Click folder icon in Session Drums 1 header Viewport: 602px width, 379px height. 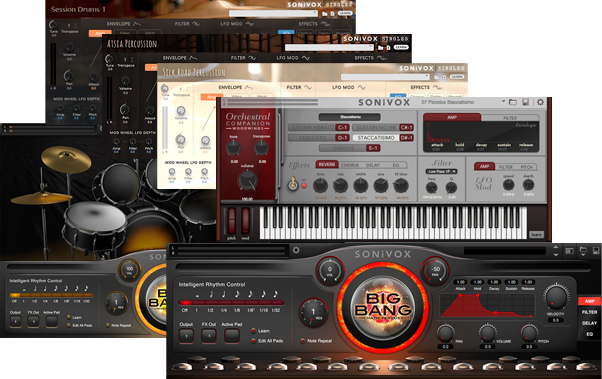(324, 13)
